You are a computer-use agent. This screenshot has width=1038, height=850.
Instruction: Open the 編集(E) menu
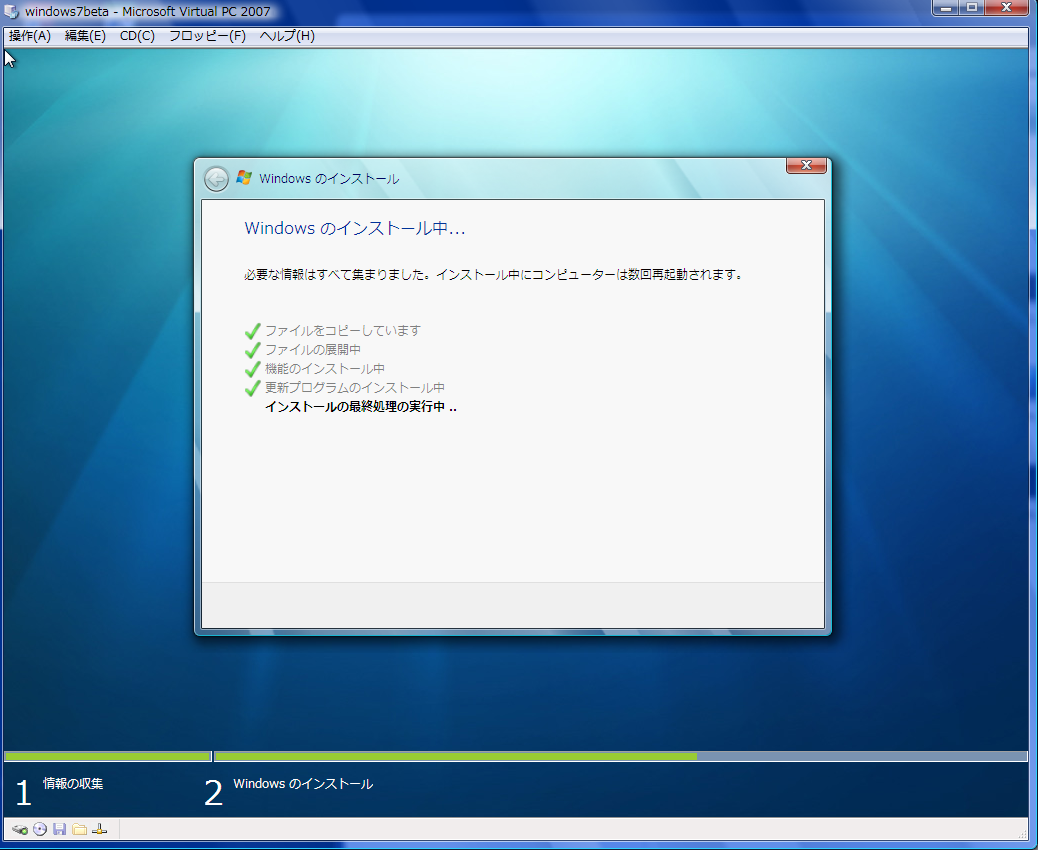[x=85, y=36]
